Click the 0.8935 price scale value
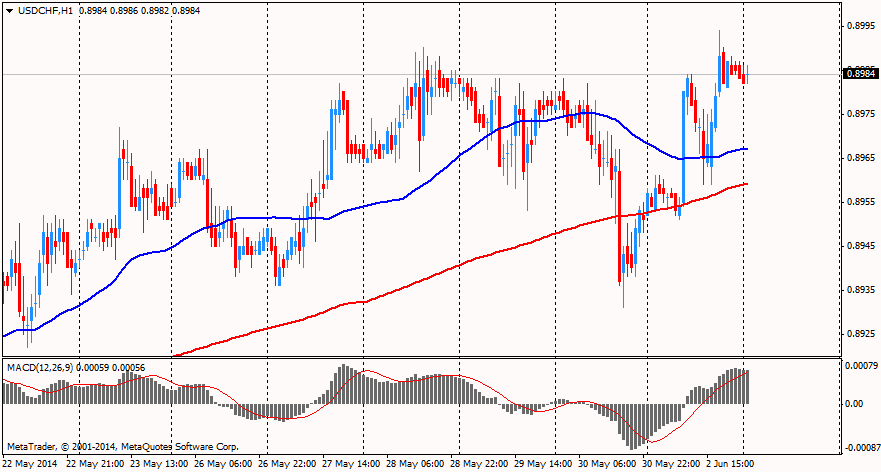Screen dimensions: 881x472 point(862,290)
